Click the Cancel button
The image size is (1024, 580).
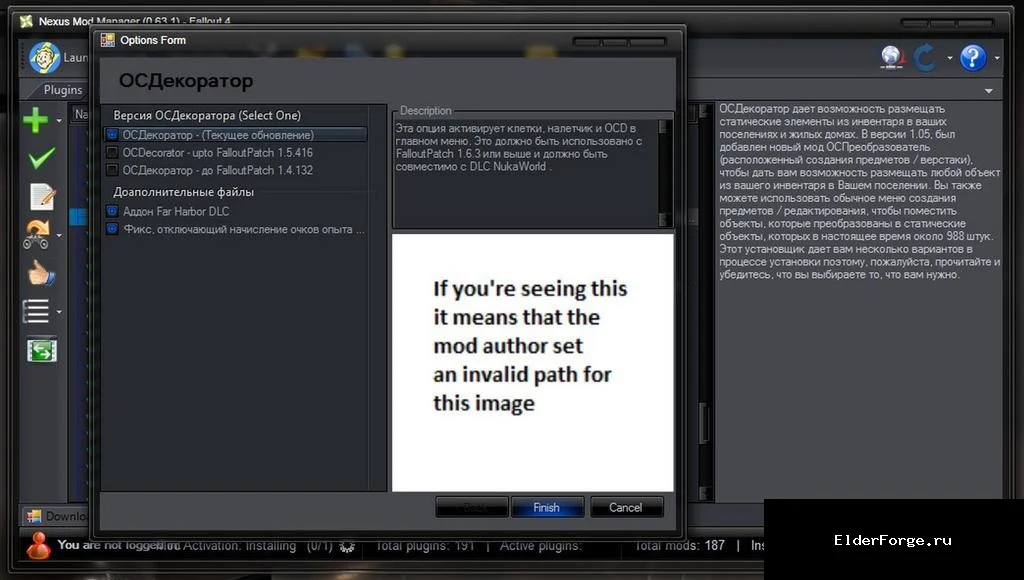pyautogui.click(x=626, y=508)
